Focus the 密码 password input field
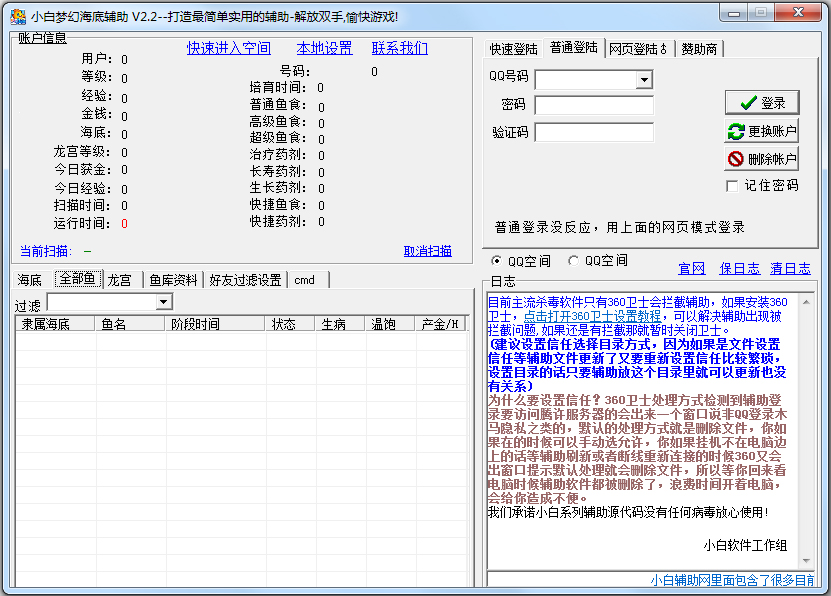 [x=593, y=106]
